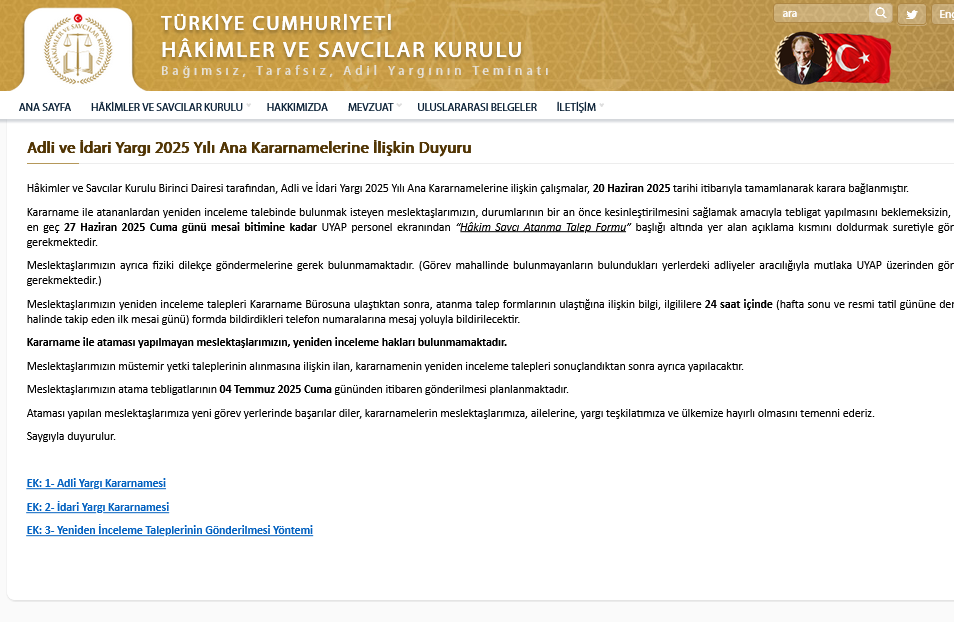Click the 'Hâkim Savcı Atanma Talep Formu' underlined text
Viewport: 954px width, 622px height.
click(543, 227)
